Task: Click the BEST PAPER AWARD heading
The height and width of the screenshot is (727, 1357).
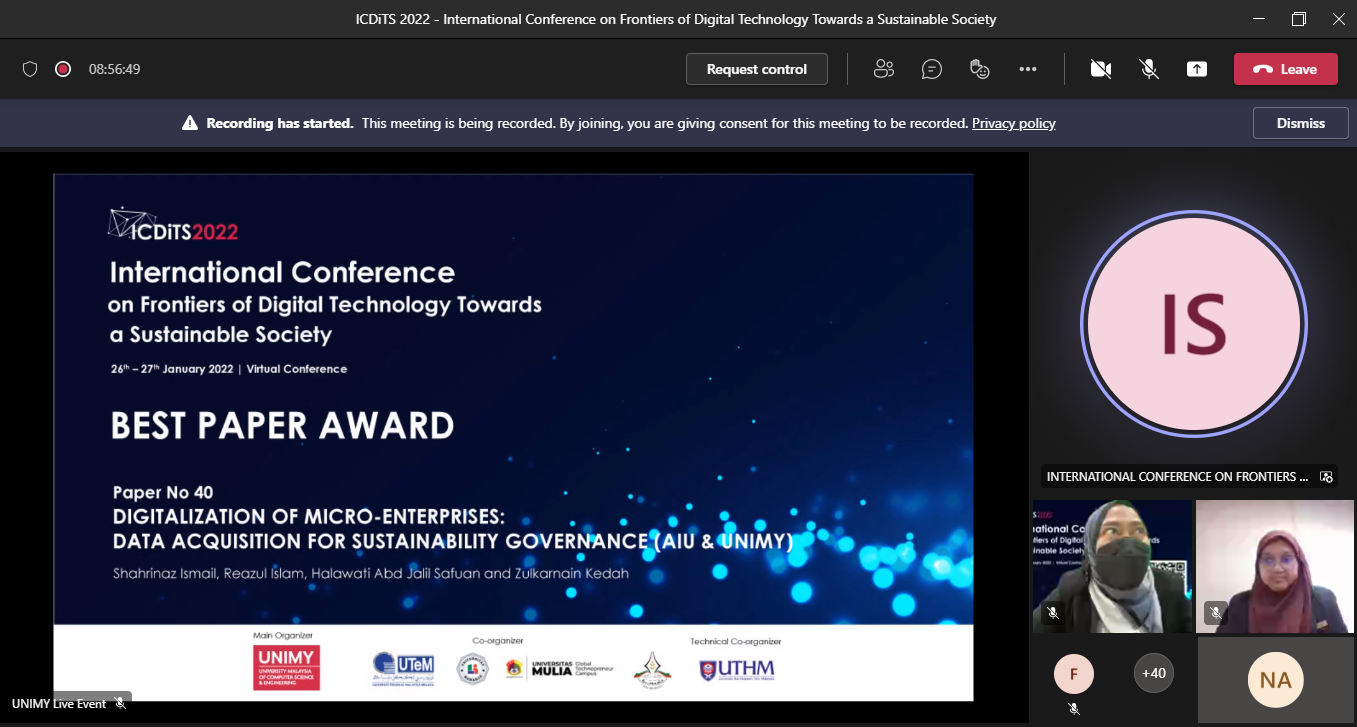Action: 282,426
